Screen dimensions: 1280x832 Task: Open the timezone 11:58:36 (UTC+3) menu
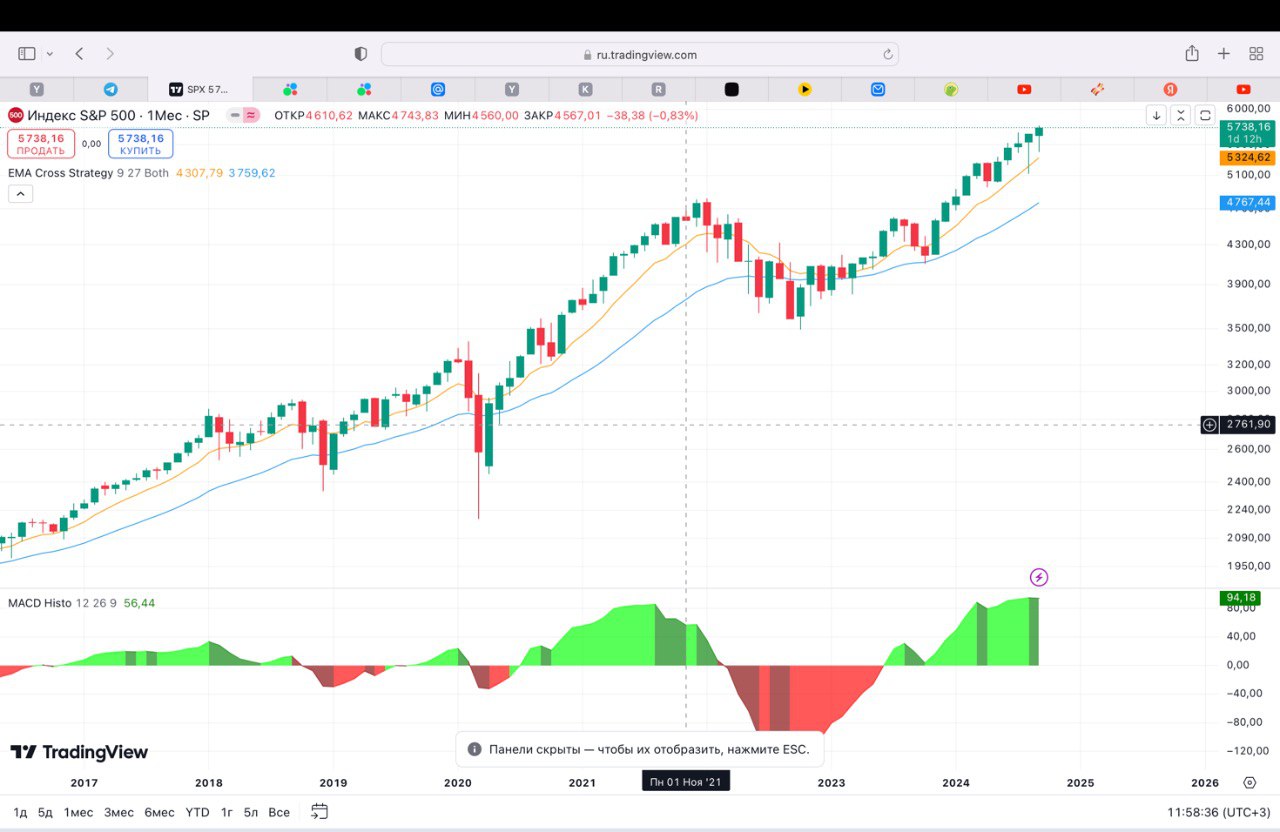pyautogui.click(x=1219, y=812)
